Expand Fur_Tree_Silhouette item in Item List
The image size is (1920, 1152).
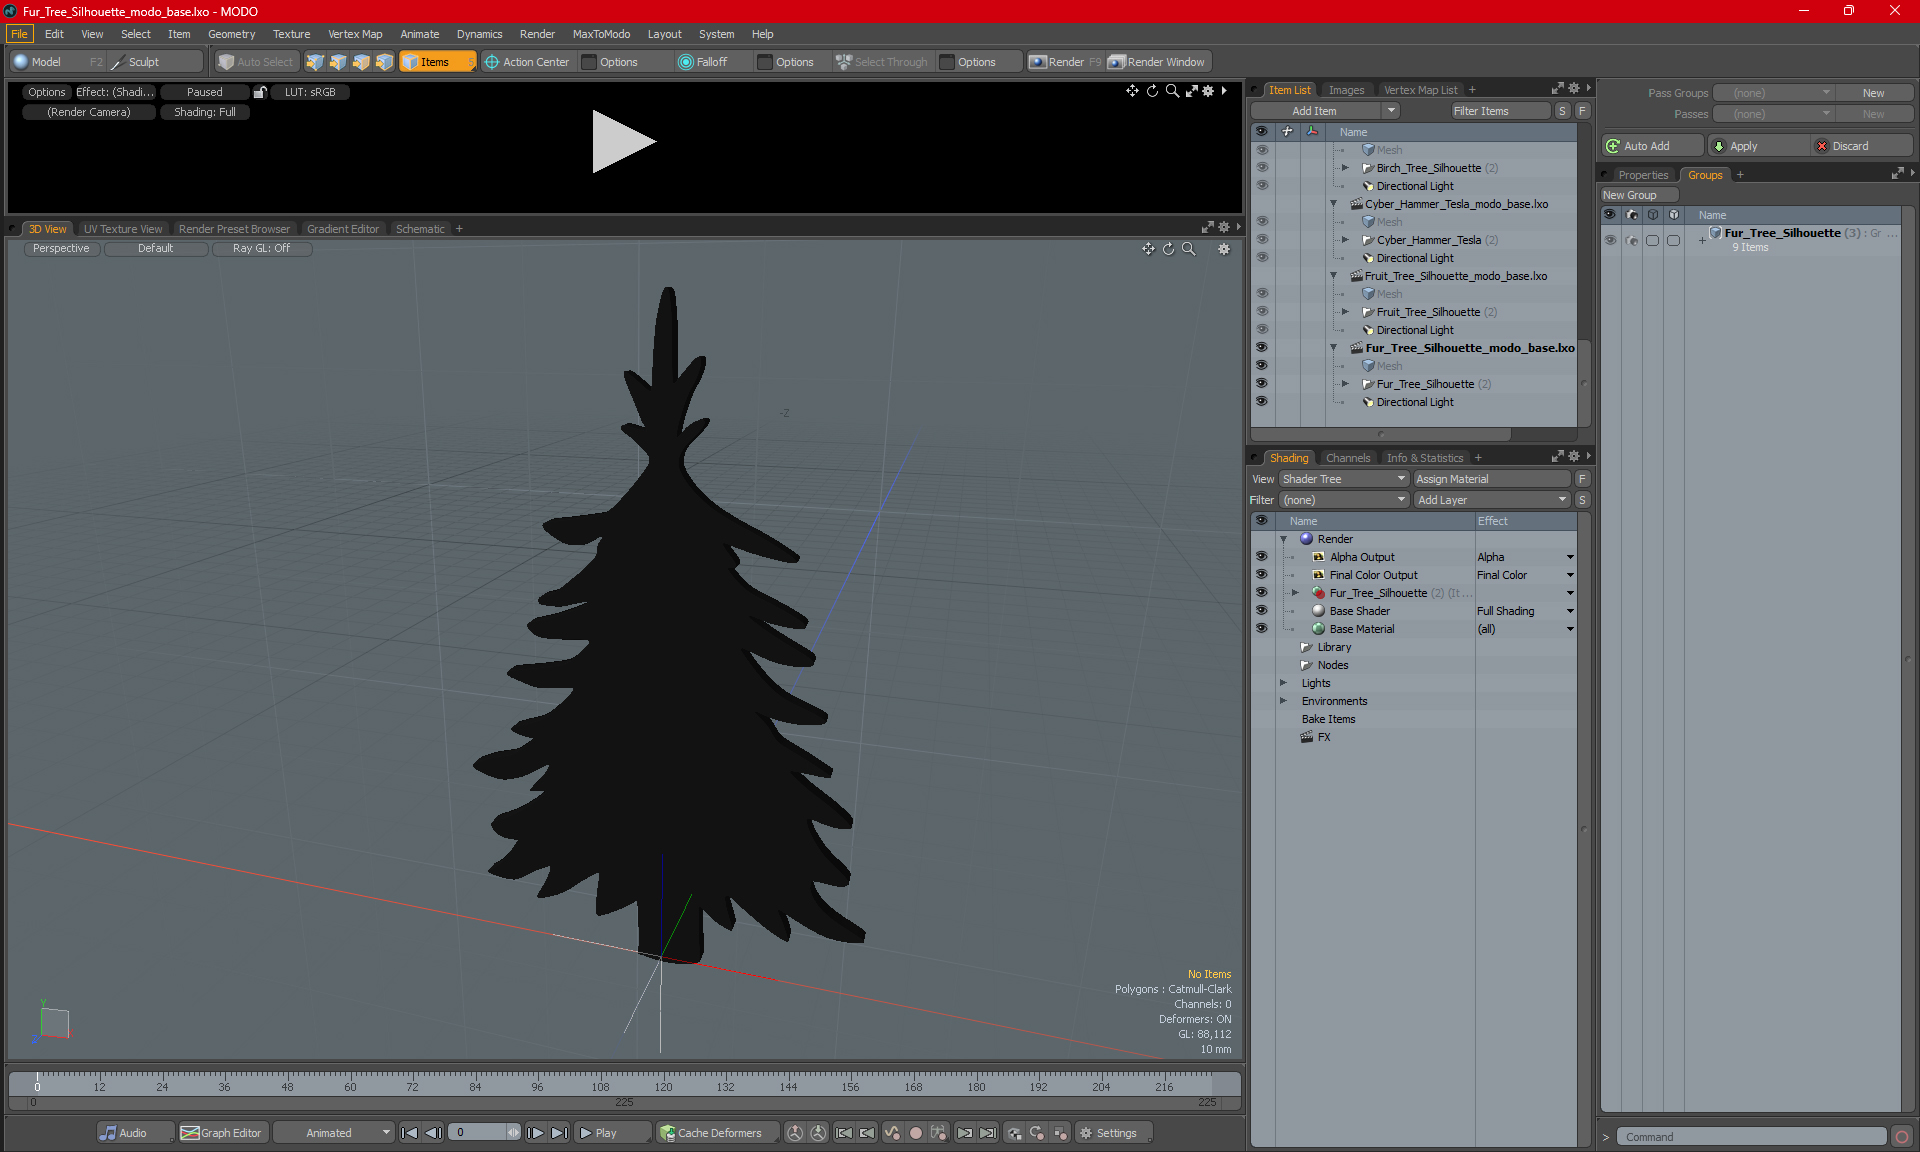pos(1345,384)
